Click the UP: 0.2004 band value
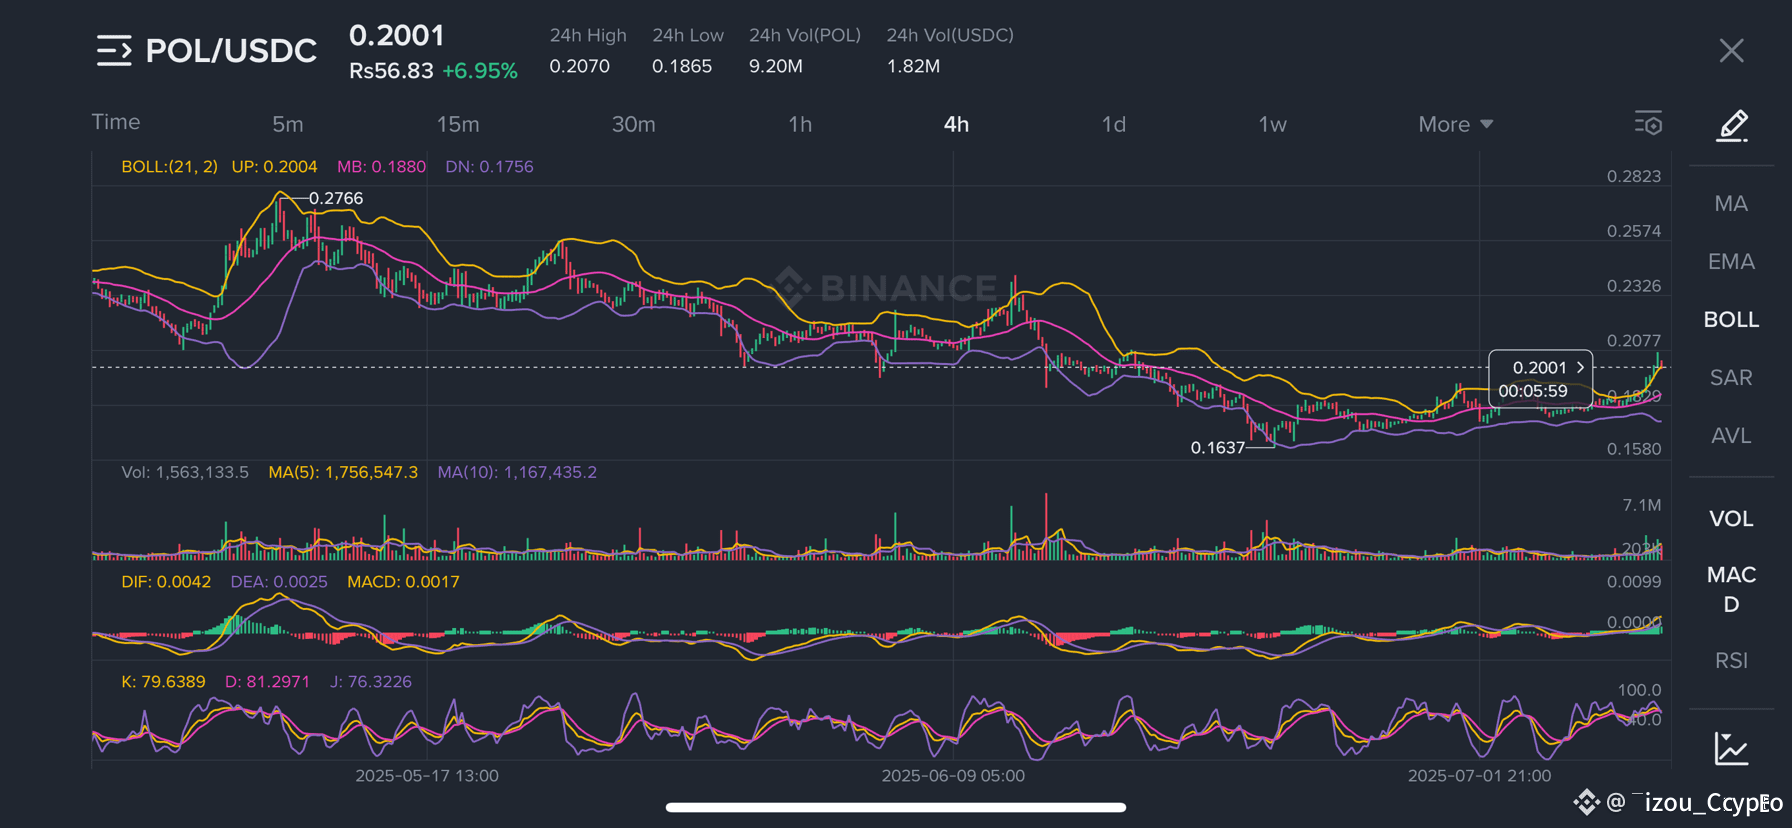This screenshot has width=1792, height=828. [x=274, y=167]
